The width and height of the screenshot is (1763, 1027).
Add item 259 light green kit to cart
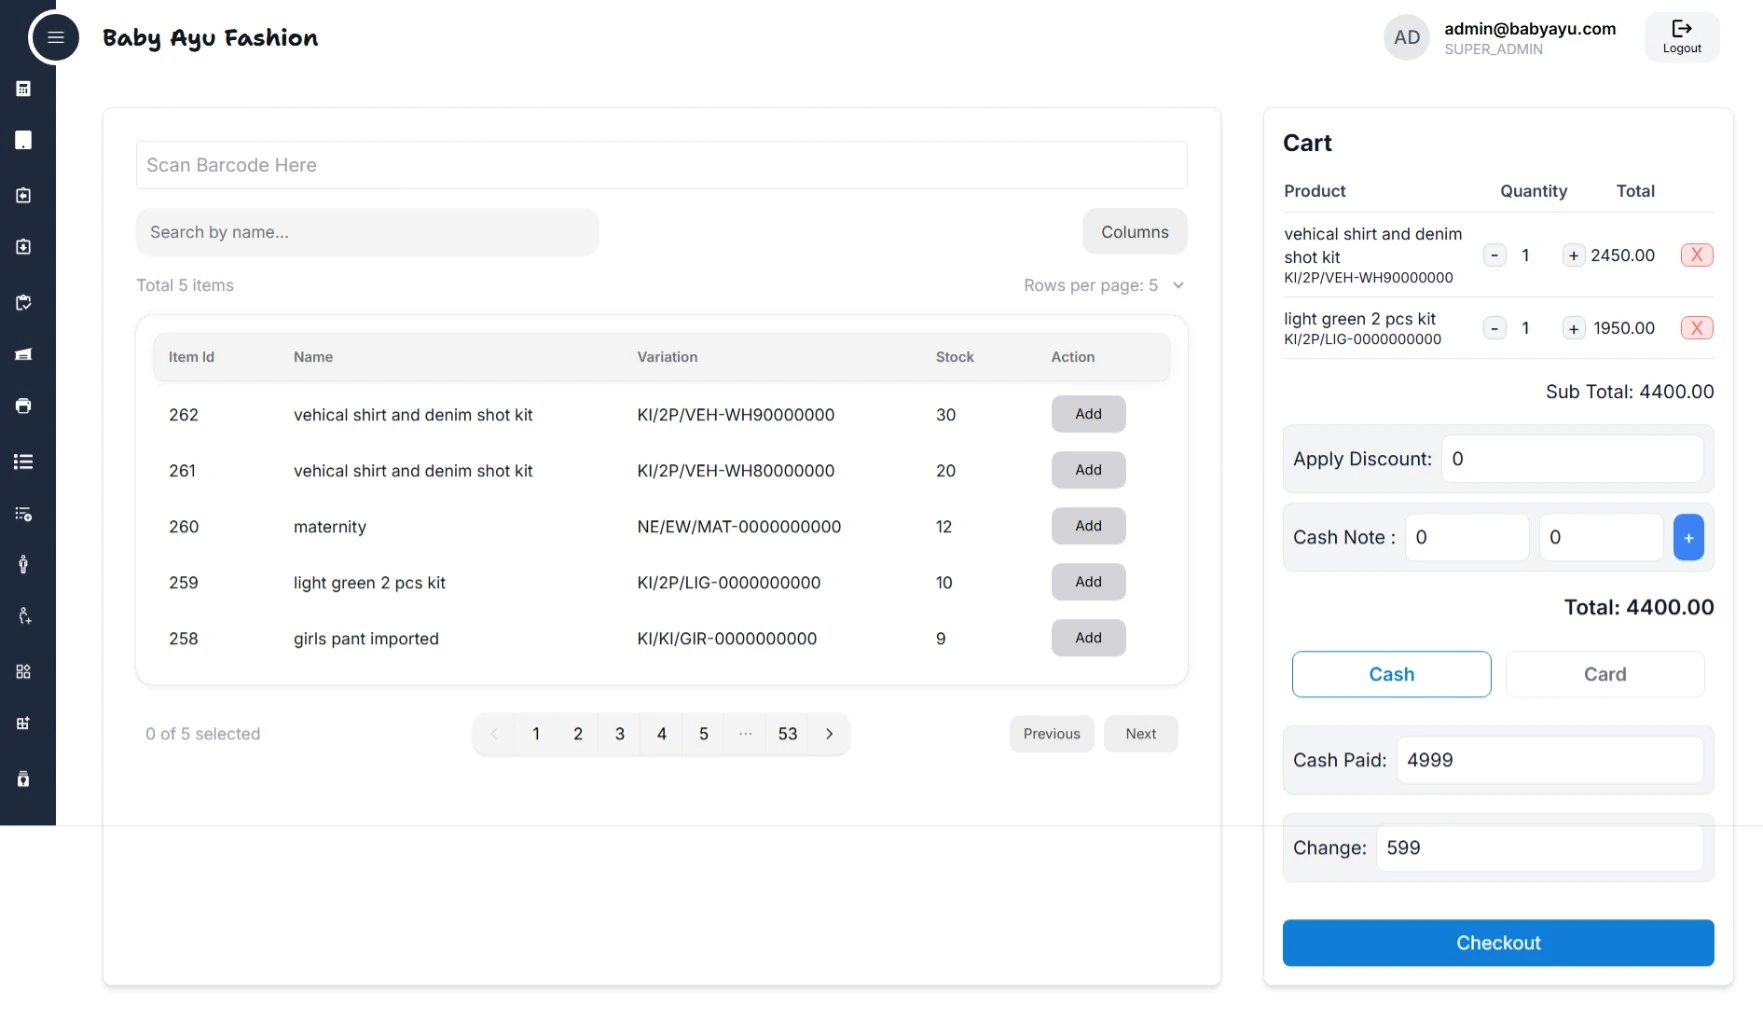(1088, 582)
